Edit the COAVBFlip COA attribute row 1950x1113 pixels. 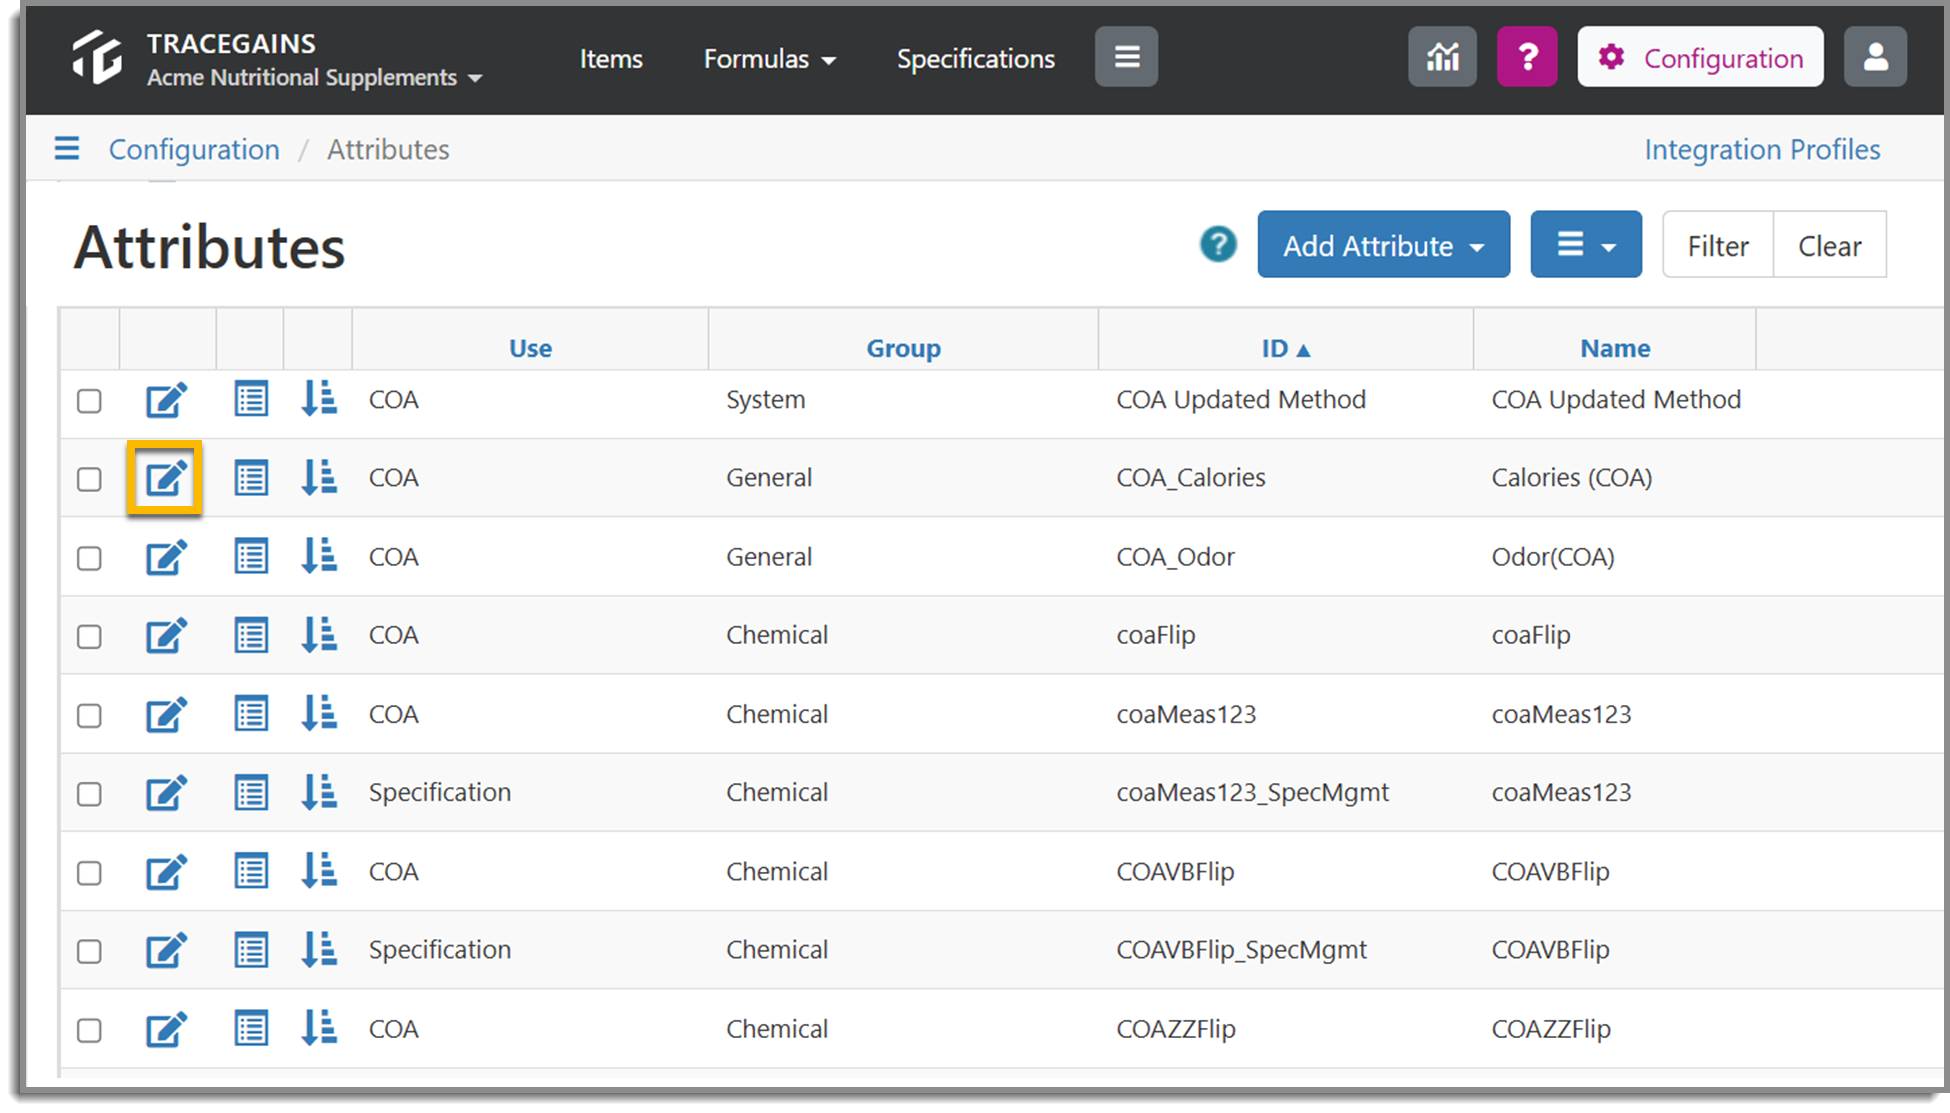pyautogui.click(x=166, y=872)
